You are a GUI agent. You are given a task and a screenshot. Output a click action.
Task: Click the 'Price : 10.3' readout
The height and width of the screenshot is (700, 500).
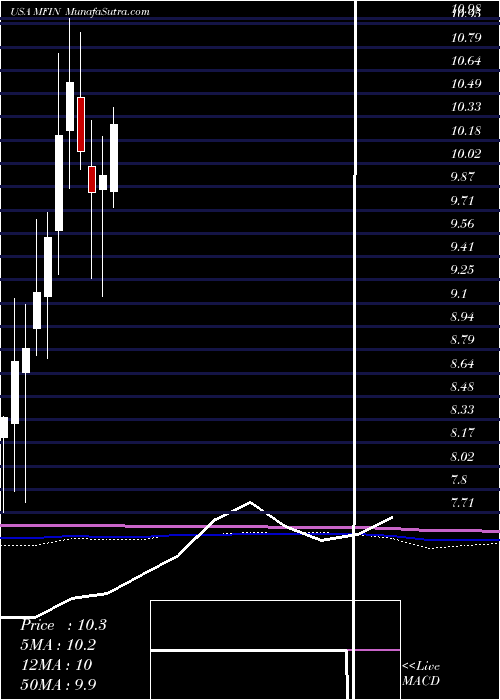coord(63,625)
